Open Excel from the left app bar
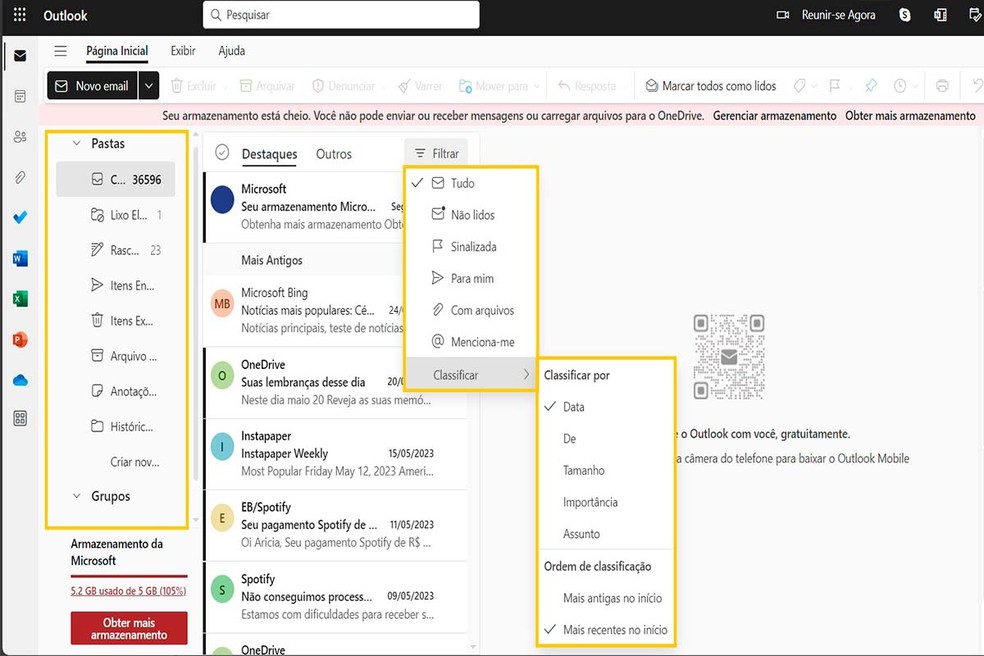The width and height of the screenshot is (984, 656). (x=20, y=298)
